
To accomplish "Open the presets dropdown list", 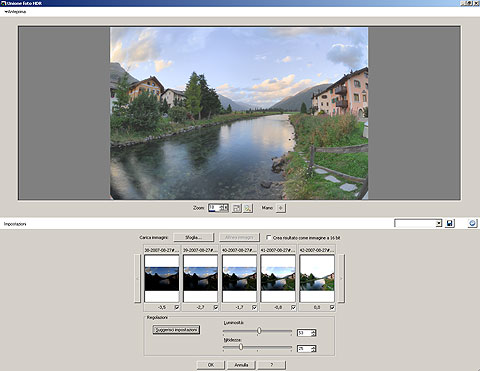I will (x=439, y=223).
